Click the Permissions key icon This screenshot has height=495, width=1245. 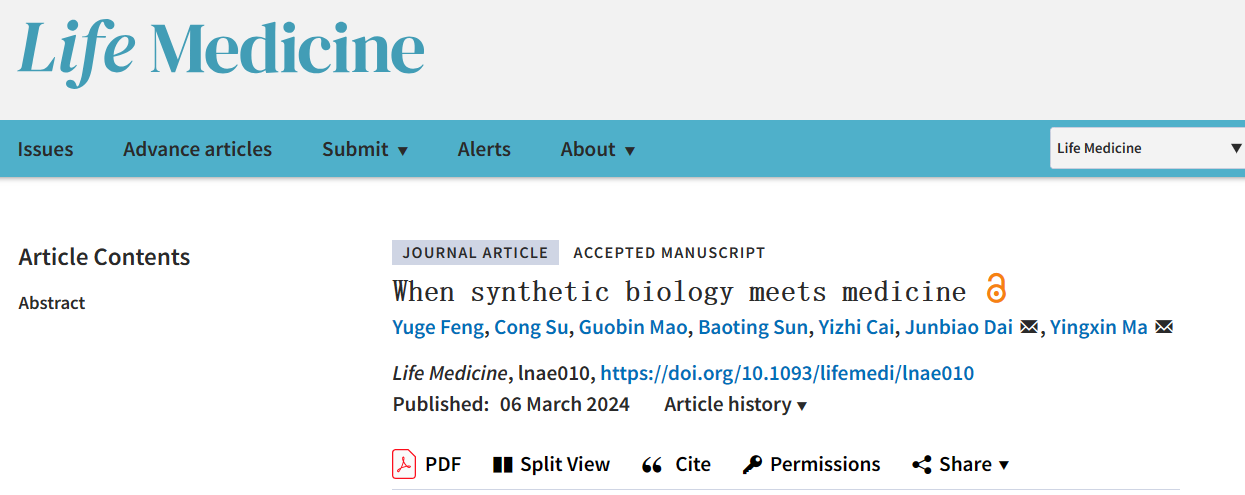point(752,465)
